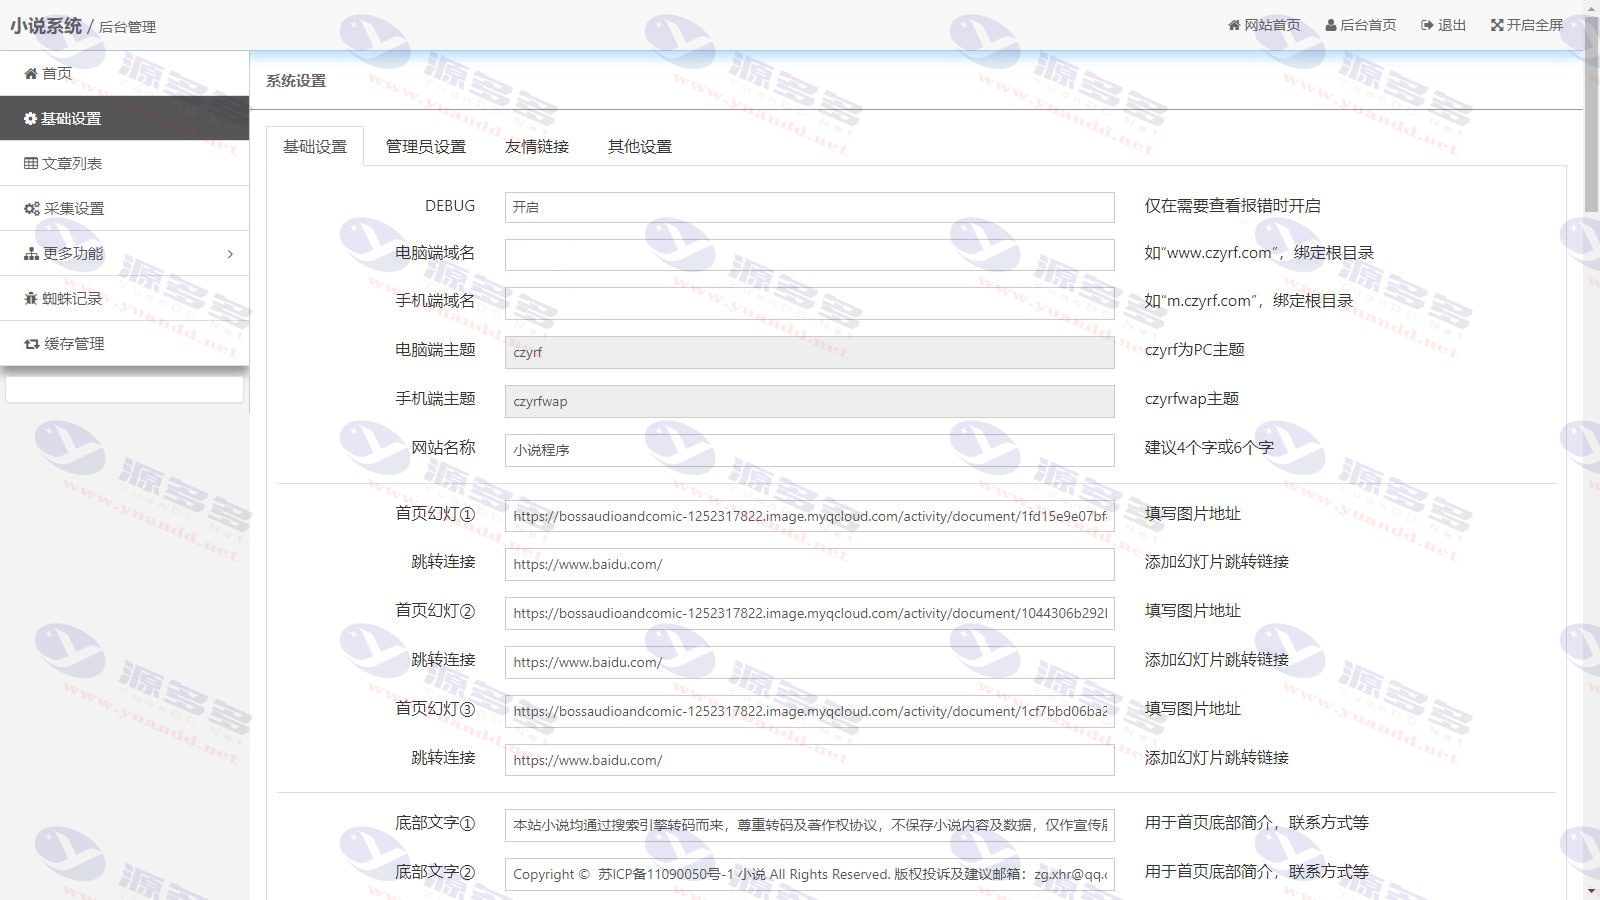Click the 小说系统 site title
Viewport: 1600px width, 900px height.
tap(46, 25)
